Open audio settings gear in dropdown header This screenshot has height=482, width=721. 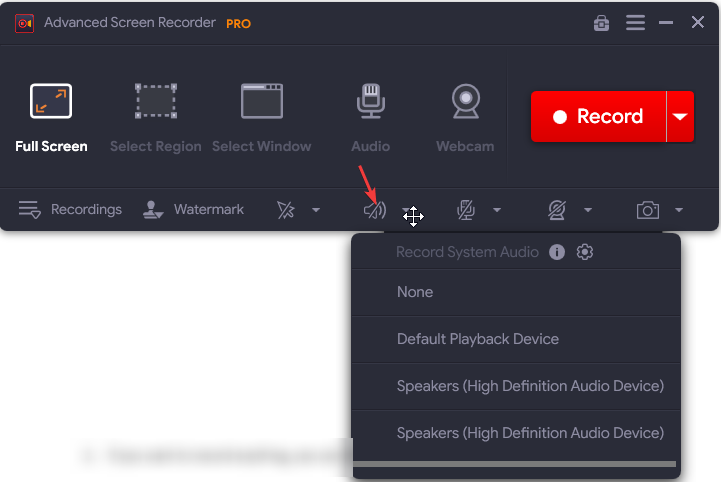coord(586,252)
